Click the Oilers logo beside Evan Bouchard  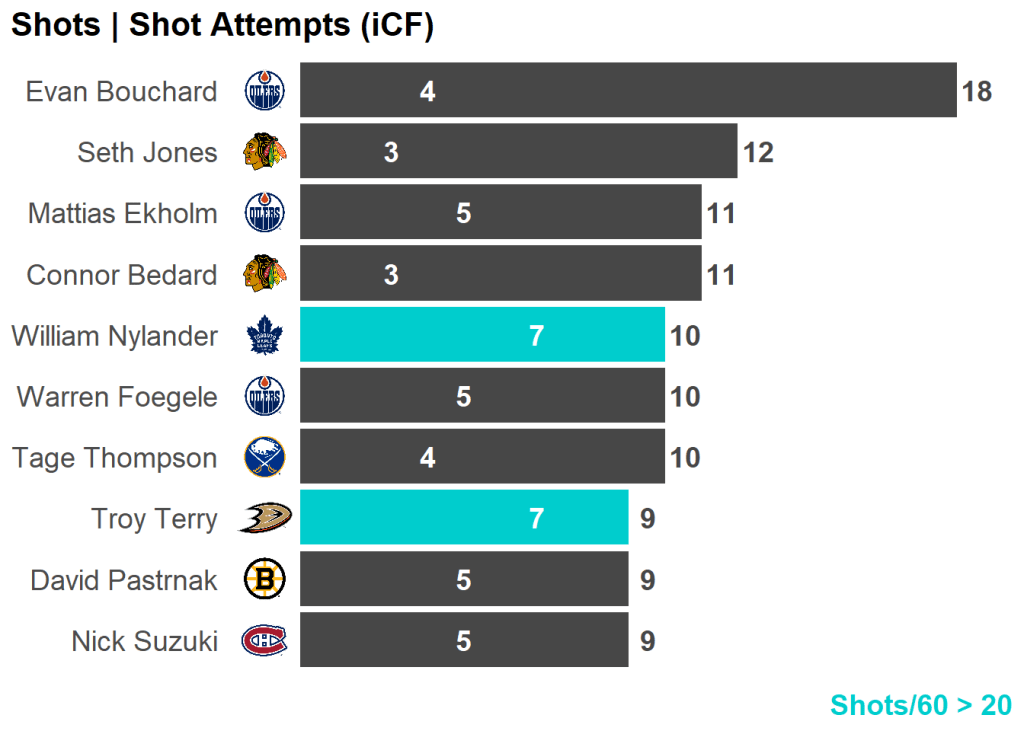click(x=265, y=91)
